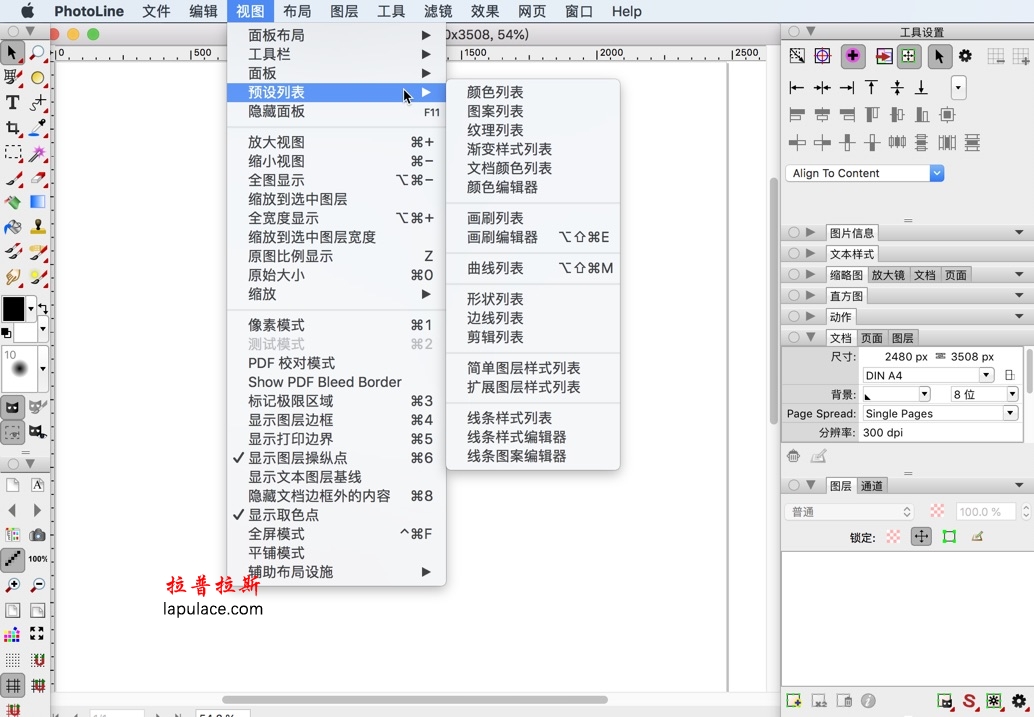Pick the Magic Wand tool

pyautogui.click(x=38, y=153)
